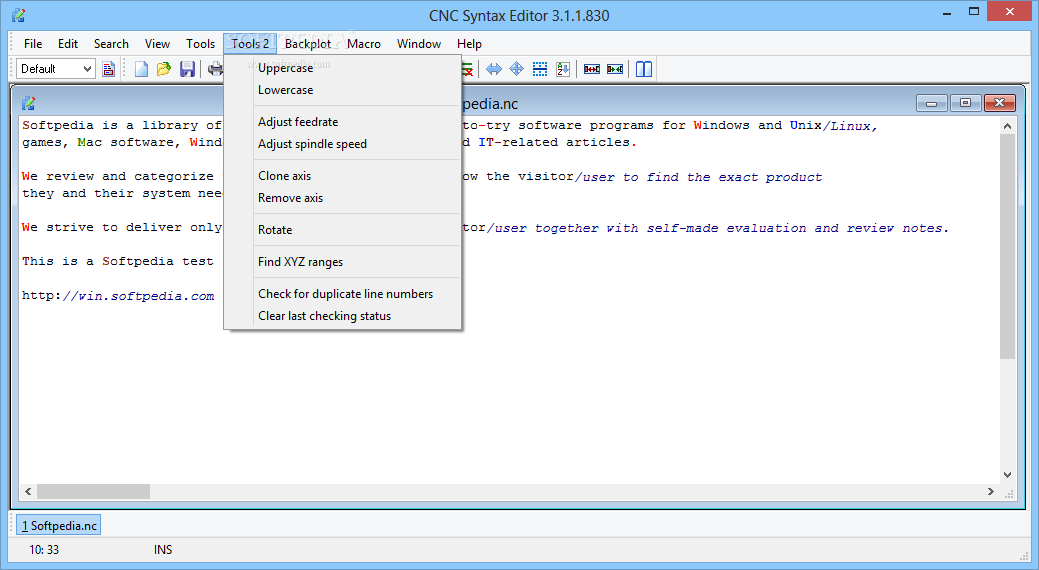Screen dimensions: 1039x570
Task: Open the Backplot menu
Action: click(307, 44)
